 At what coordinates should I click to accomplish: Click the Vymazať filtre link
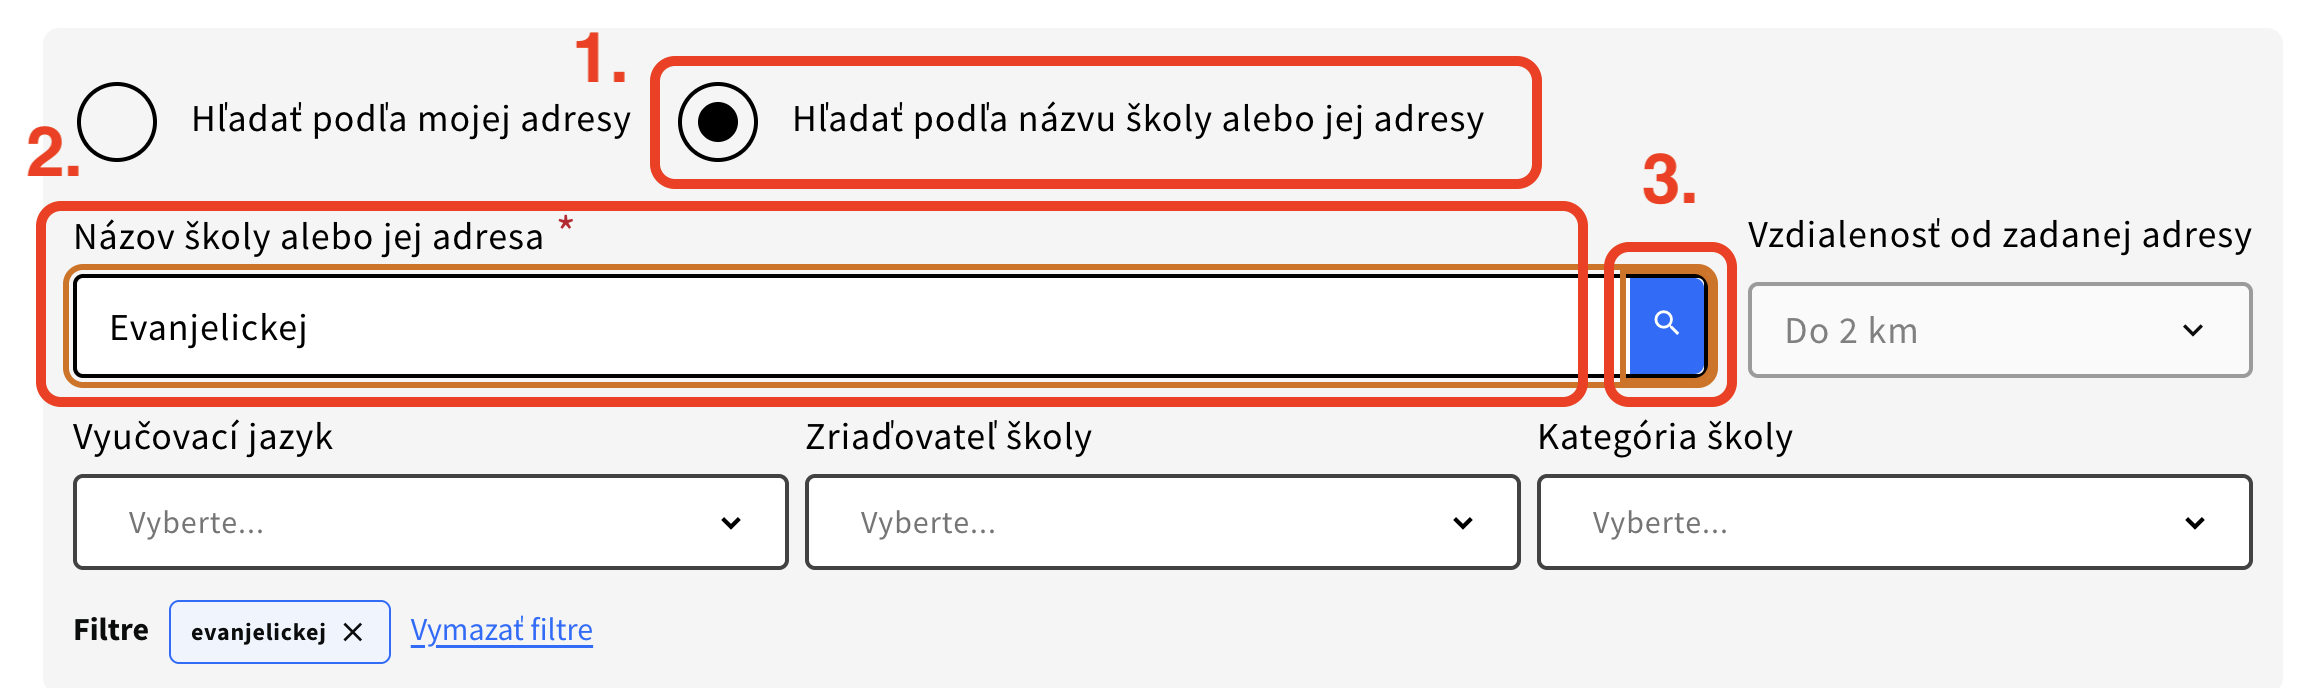tap(501, 630)
